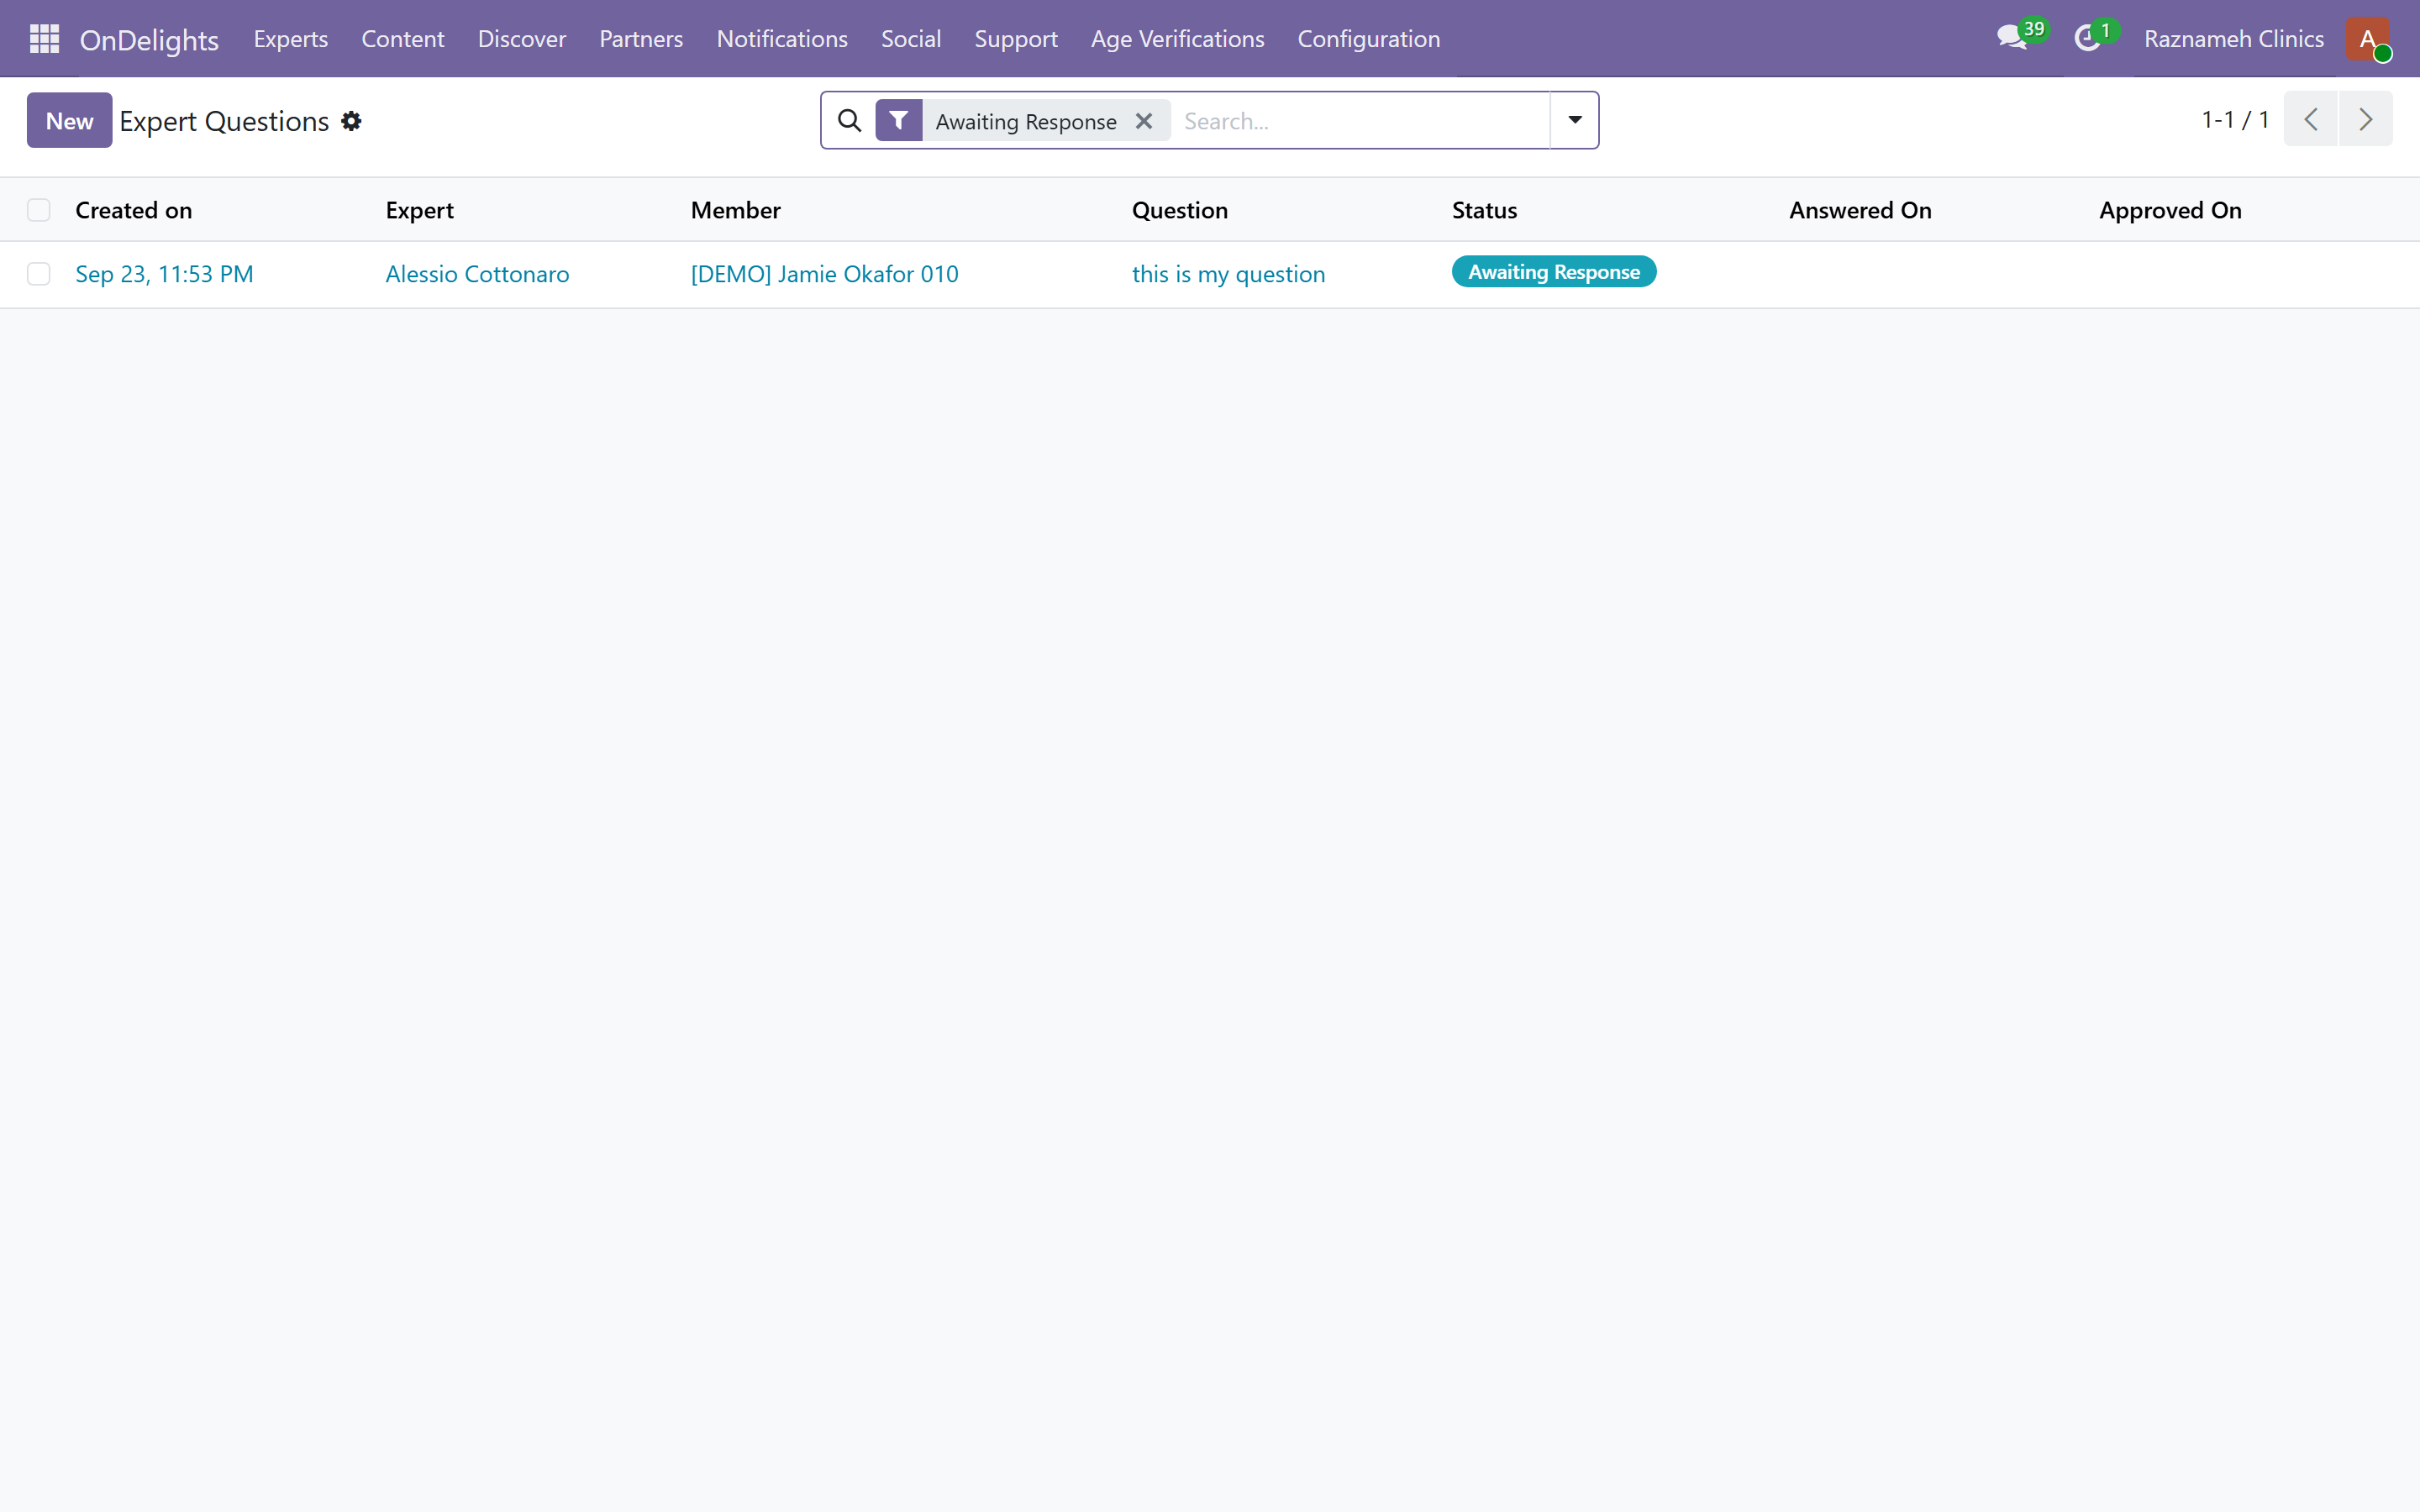The image size is (2420, 1512).
Task: Click the Alessio Cottonaro expert cell
Action: 478,274
